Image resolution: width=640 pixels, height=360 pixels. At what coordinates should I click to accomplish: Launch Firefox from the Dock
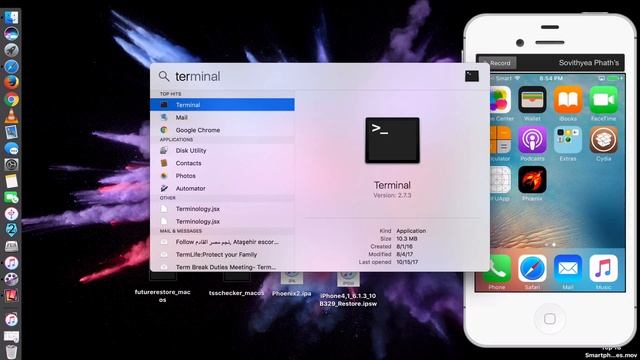pyautogui.click(x=11, y=82)
